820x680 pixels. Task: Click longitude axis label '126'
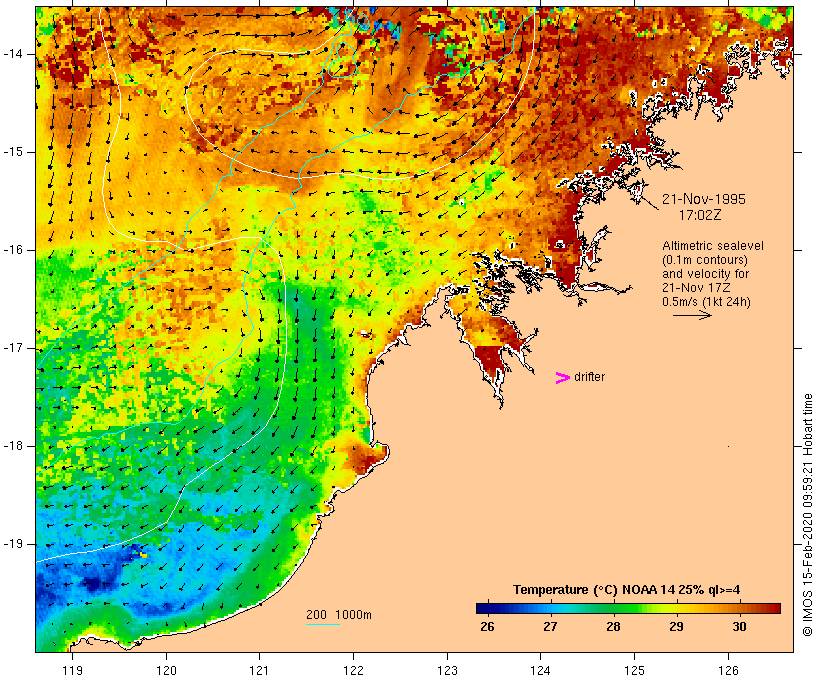(x=728, y=670)
